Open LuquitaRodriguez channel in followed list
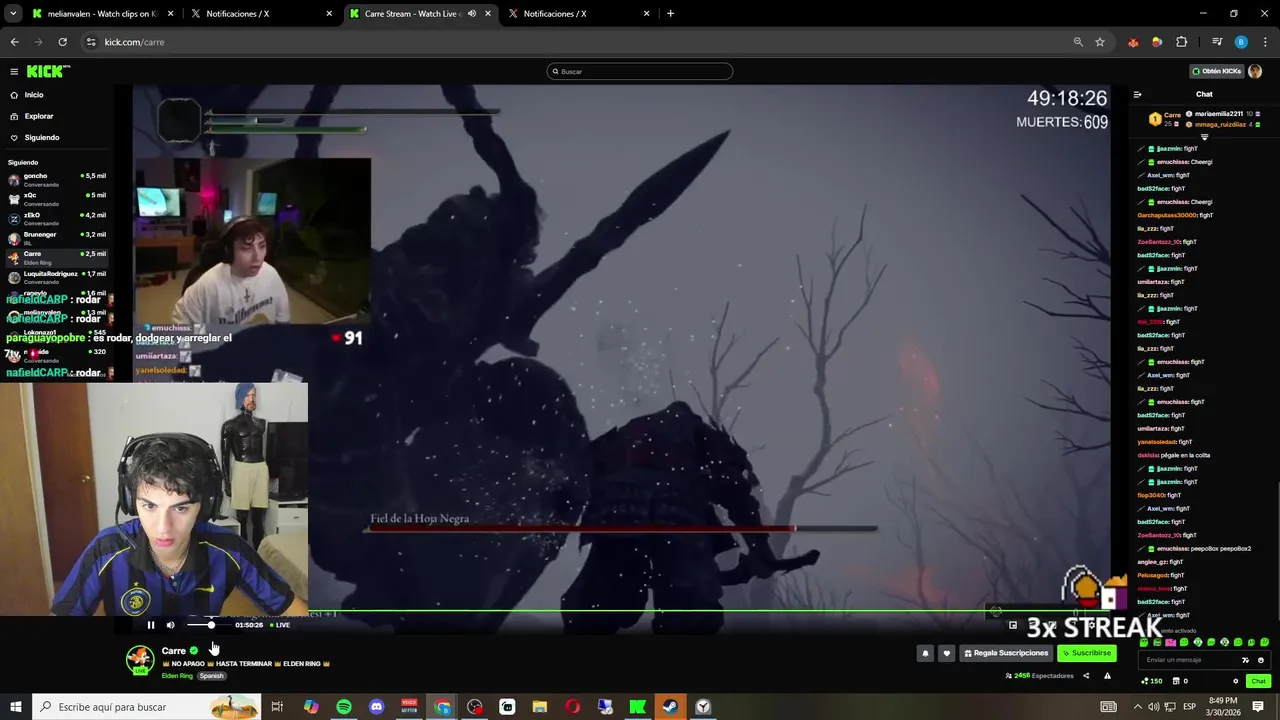The image size is (1280, 720). pos(57,277)
